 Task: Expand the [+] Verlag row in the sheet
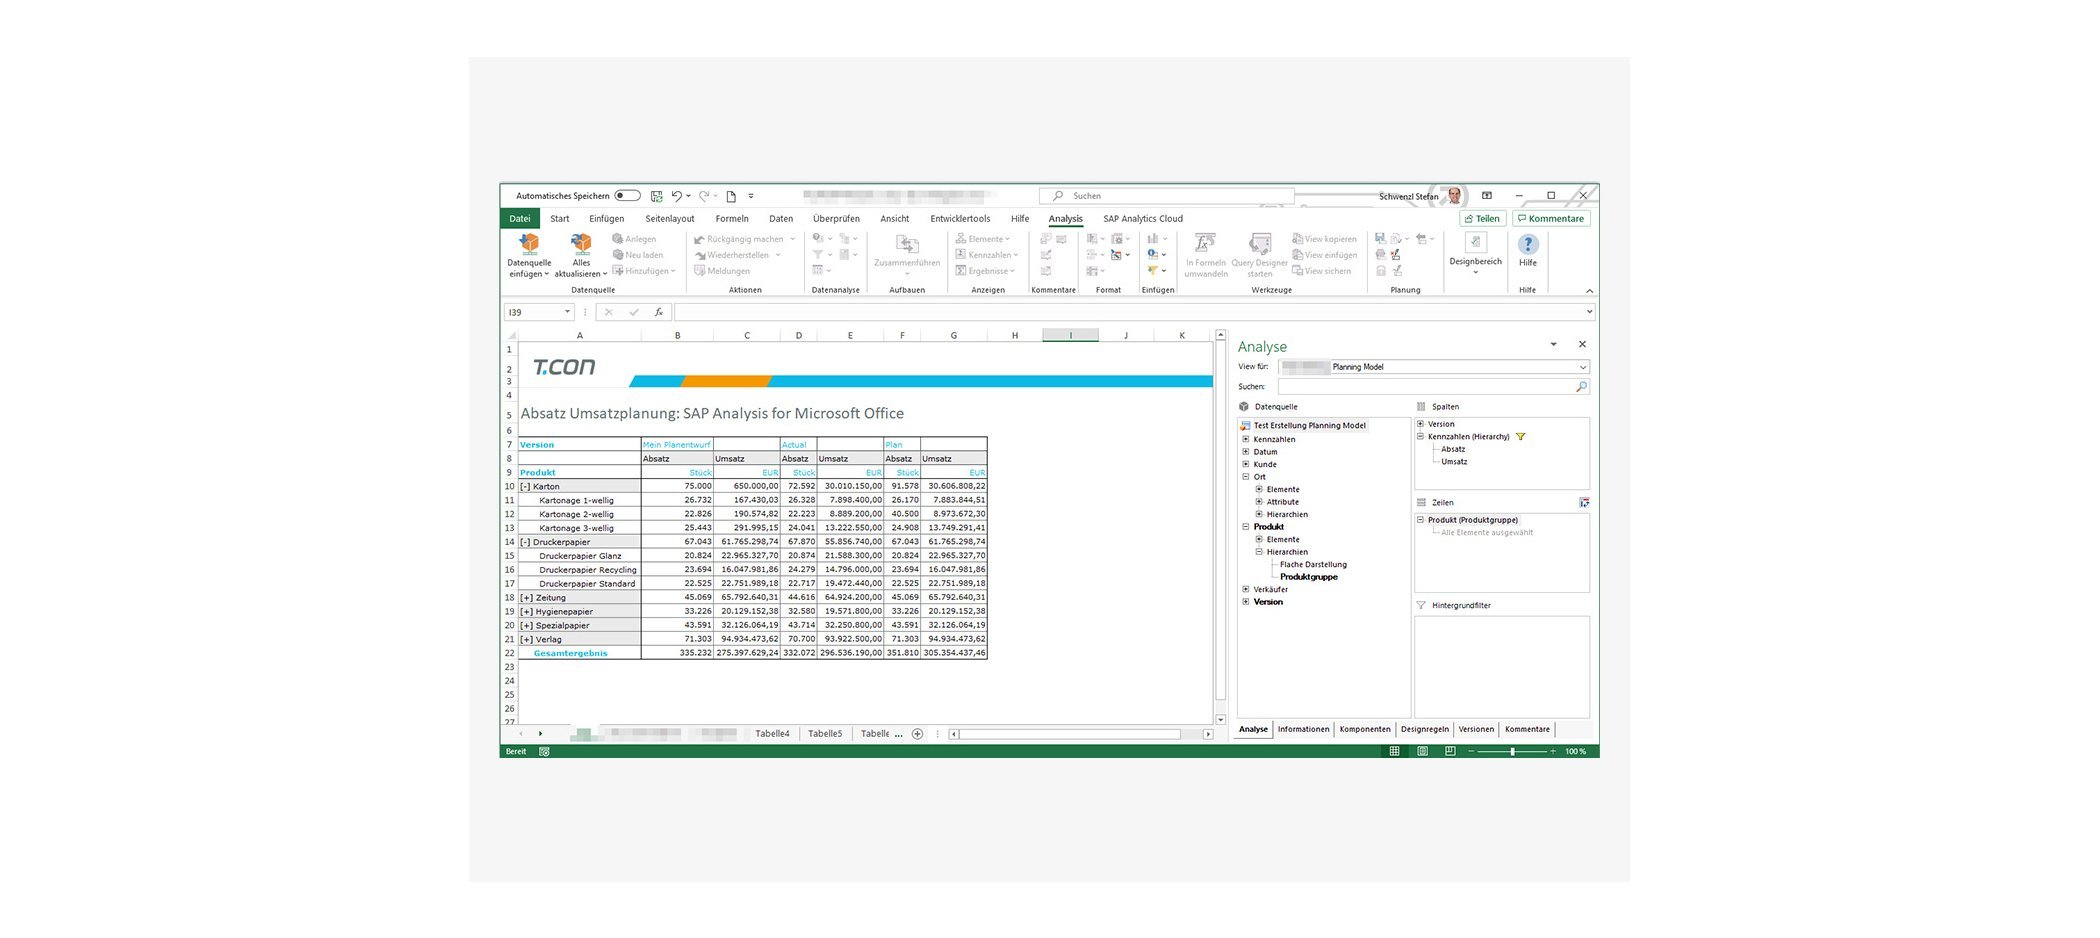tap(526, 639)
